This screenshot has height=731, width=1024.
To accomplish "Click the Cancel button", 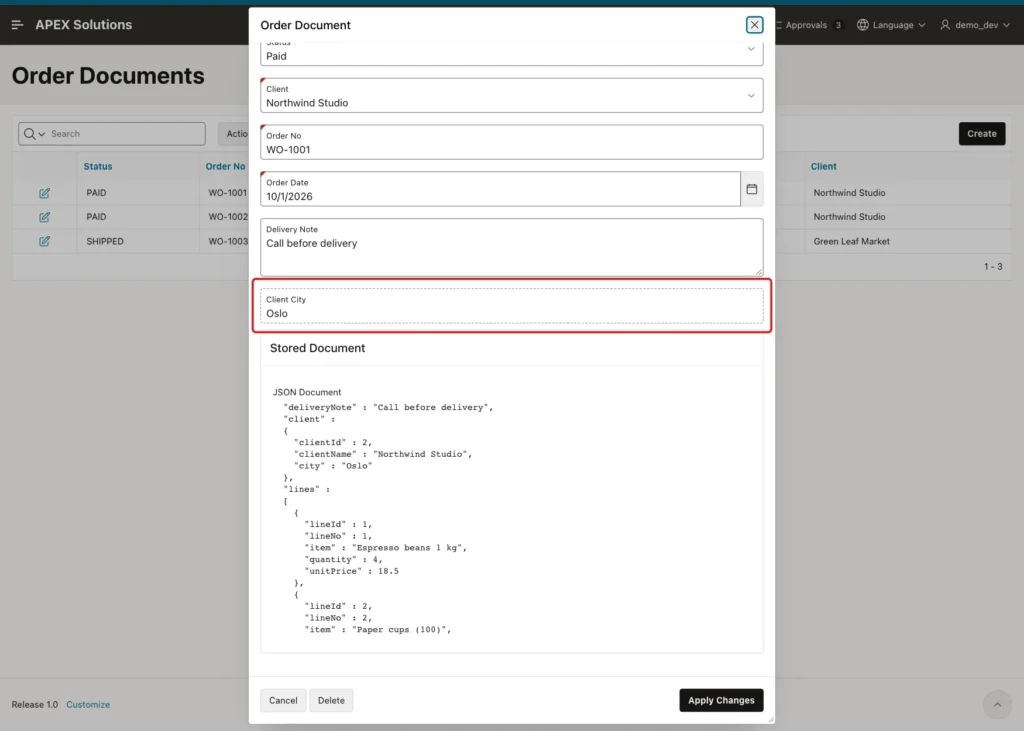I will pos(283,700).
